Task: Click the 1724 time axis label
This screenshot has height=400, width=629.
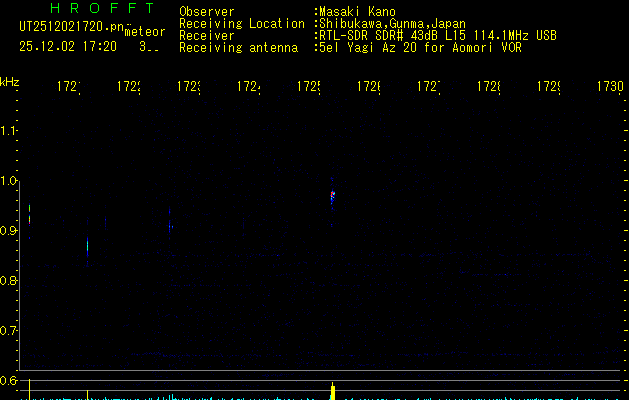Action: point(249,86)
